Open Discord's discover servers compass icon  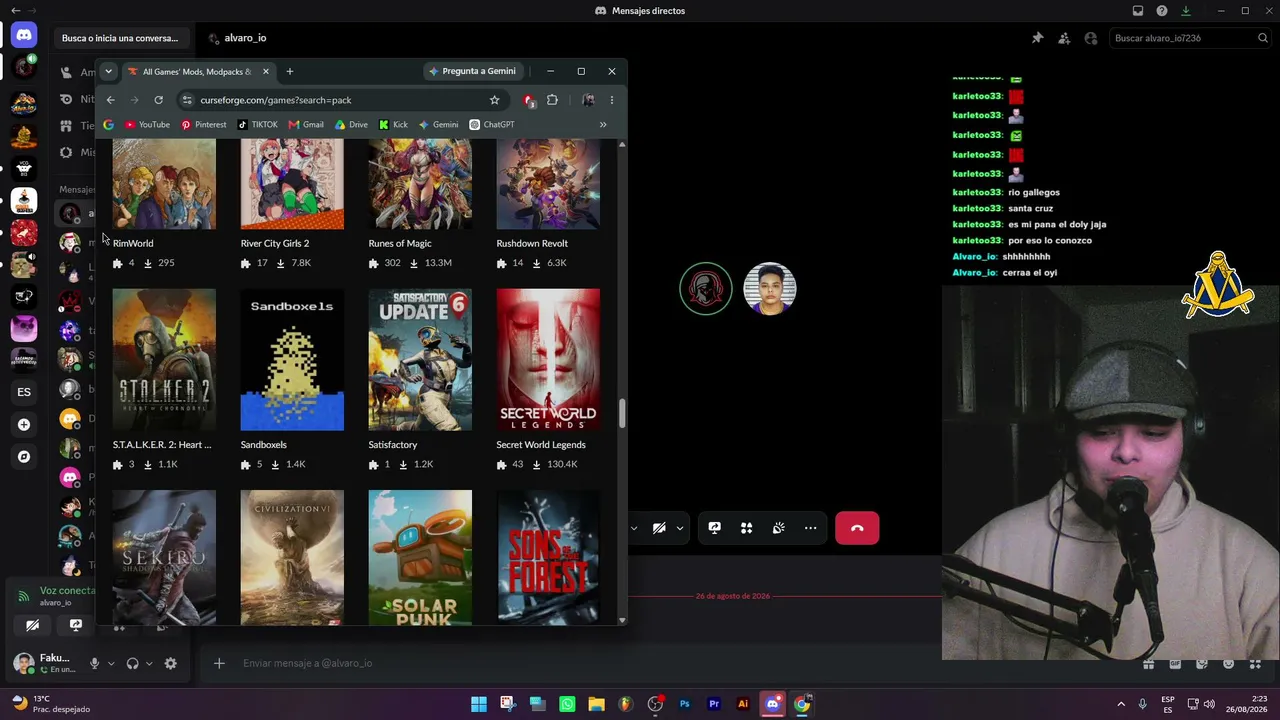(x=24, y=457)
